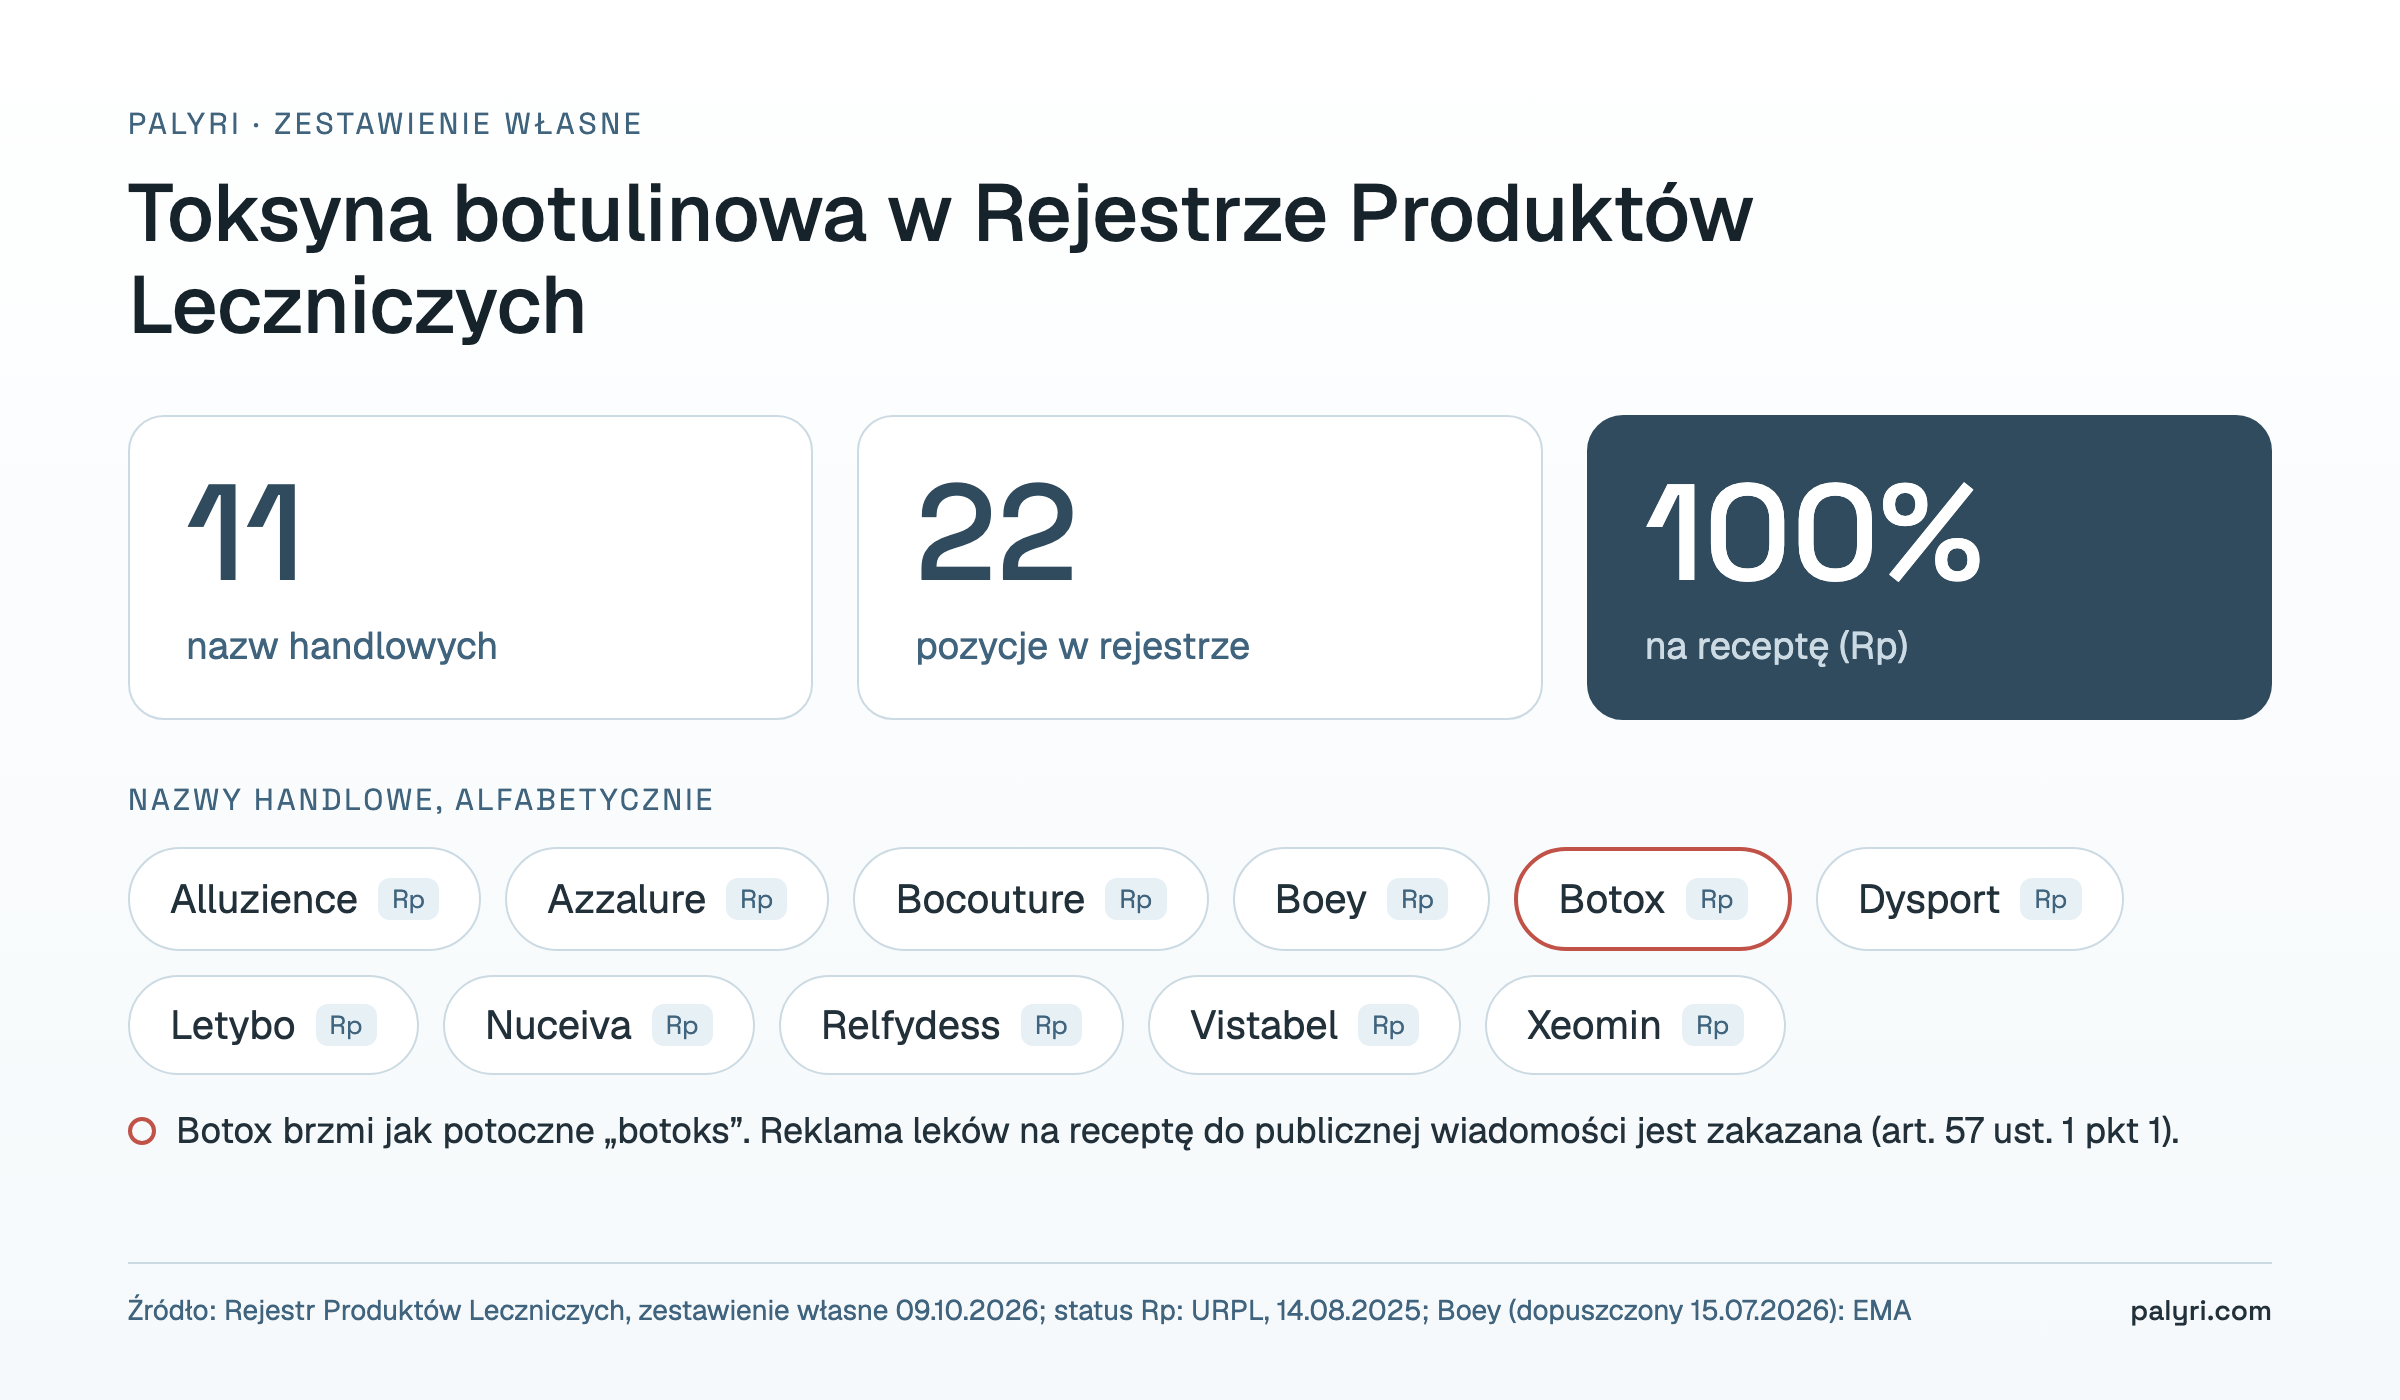
Task: Click the Rp badge next to Dysport
Action: pos(2051,899)
